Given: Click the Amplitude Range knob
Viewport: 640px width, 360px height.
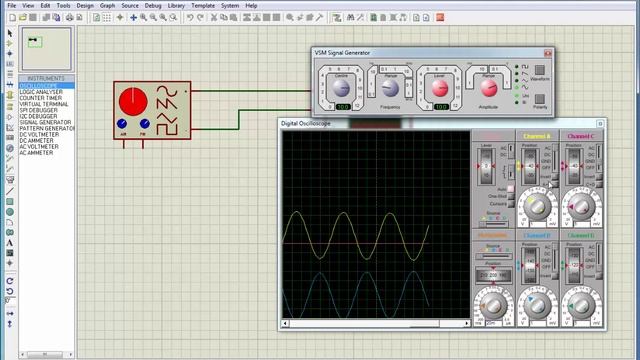Looking at the screenshot, I should (x=489, y=88).
